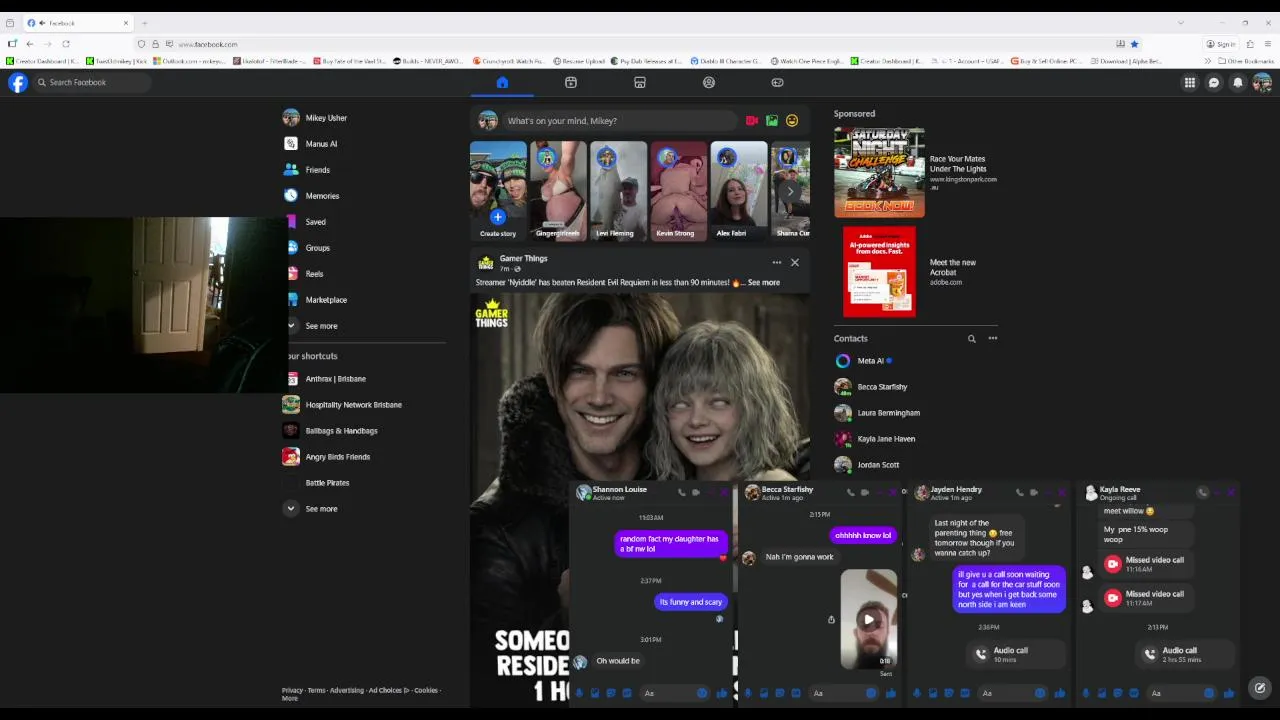The image size is (1280, 720).
Task: Open the Marketplace tab in top bar
Action: (640, 83)
